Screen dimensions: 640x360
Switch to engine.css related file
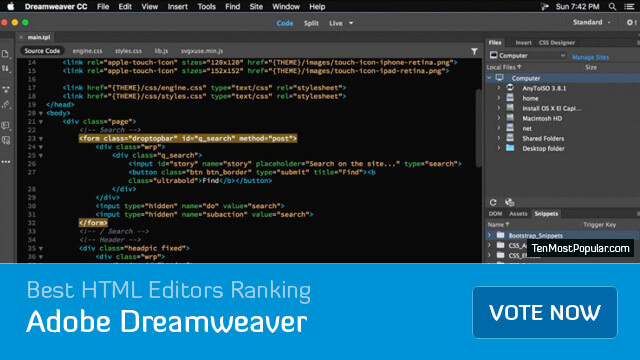click(x=87, y=51)
